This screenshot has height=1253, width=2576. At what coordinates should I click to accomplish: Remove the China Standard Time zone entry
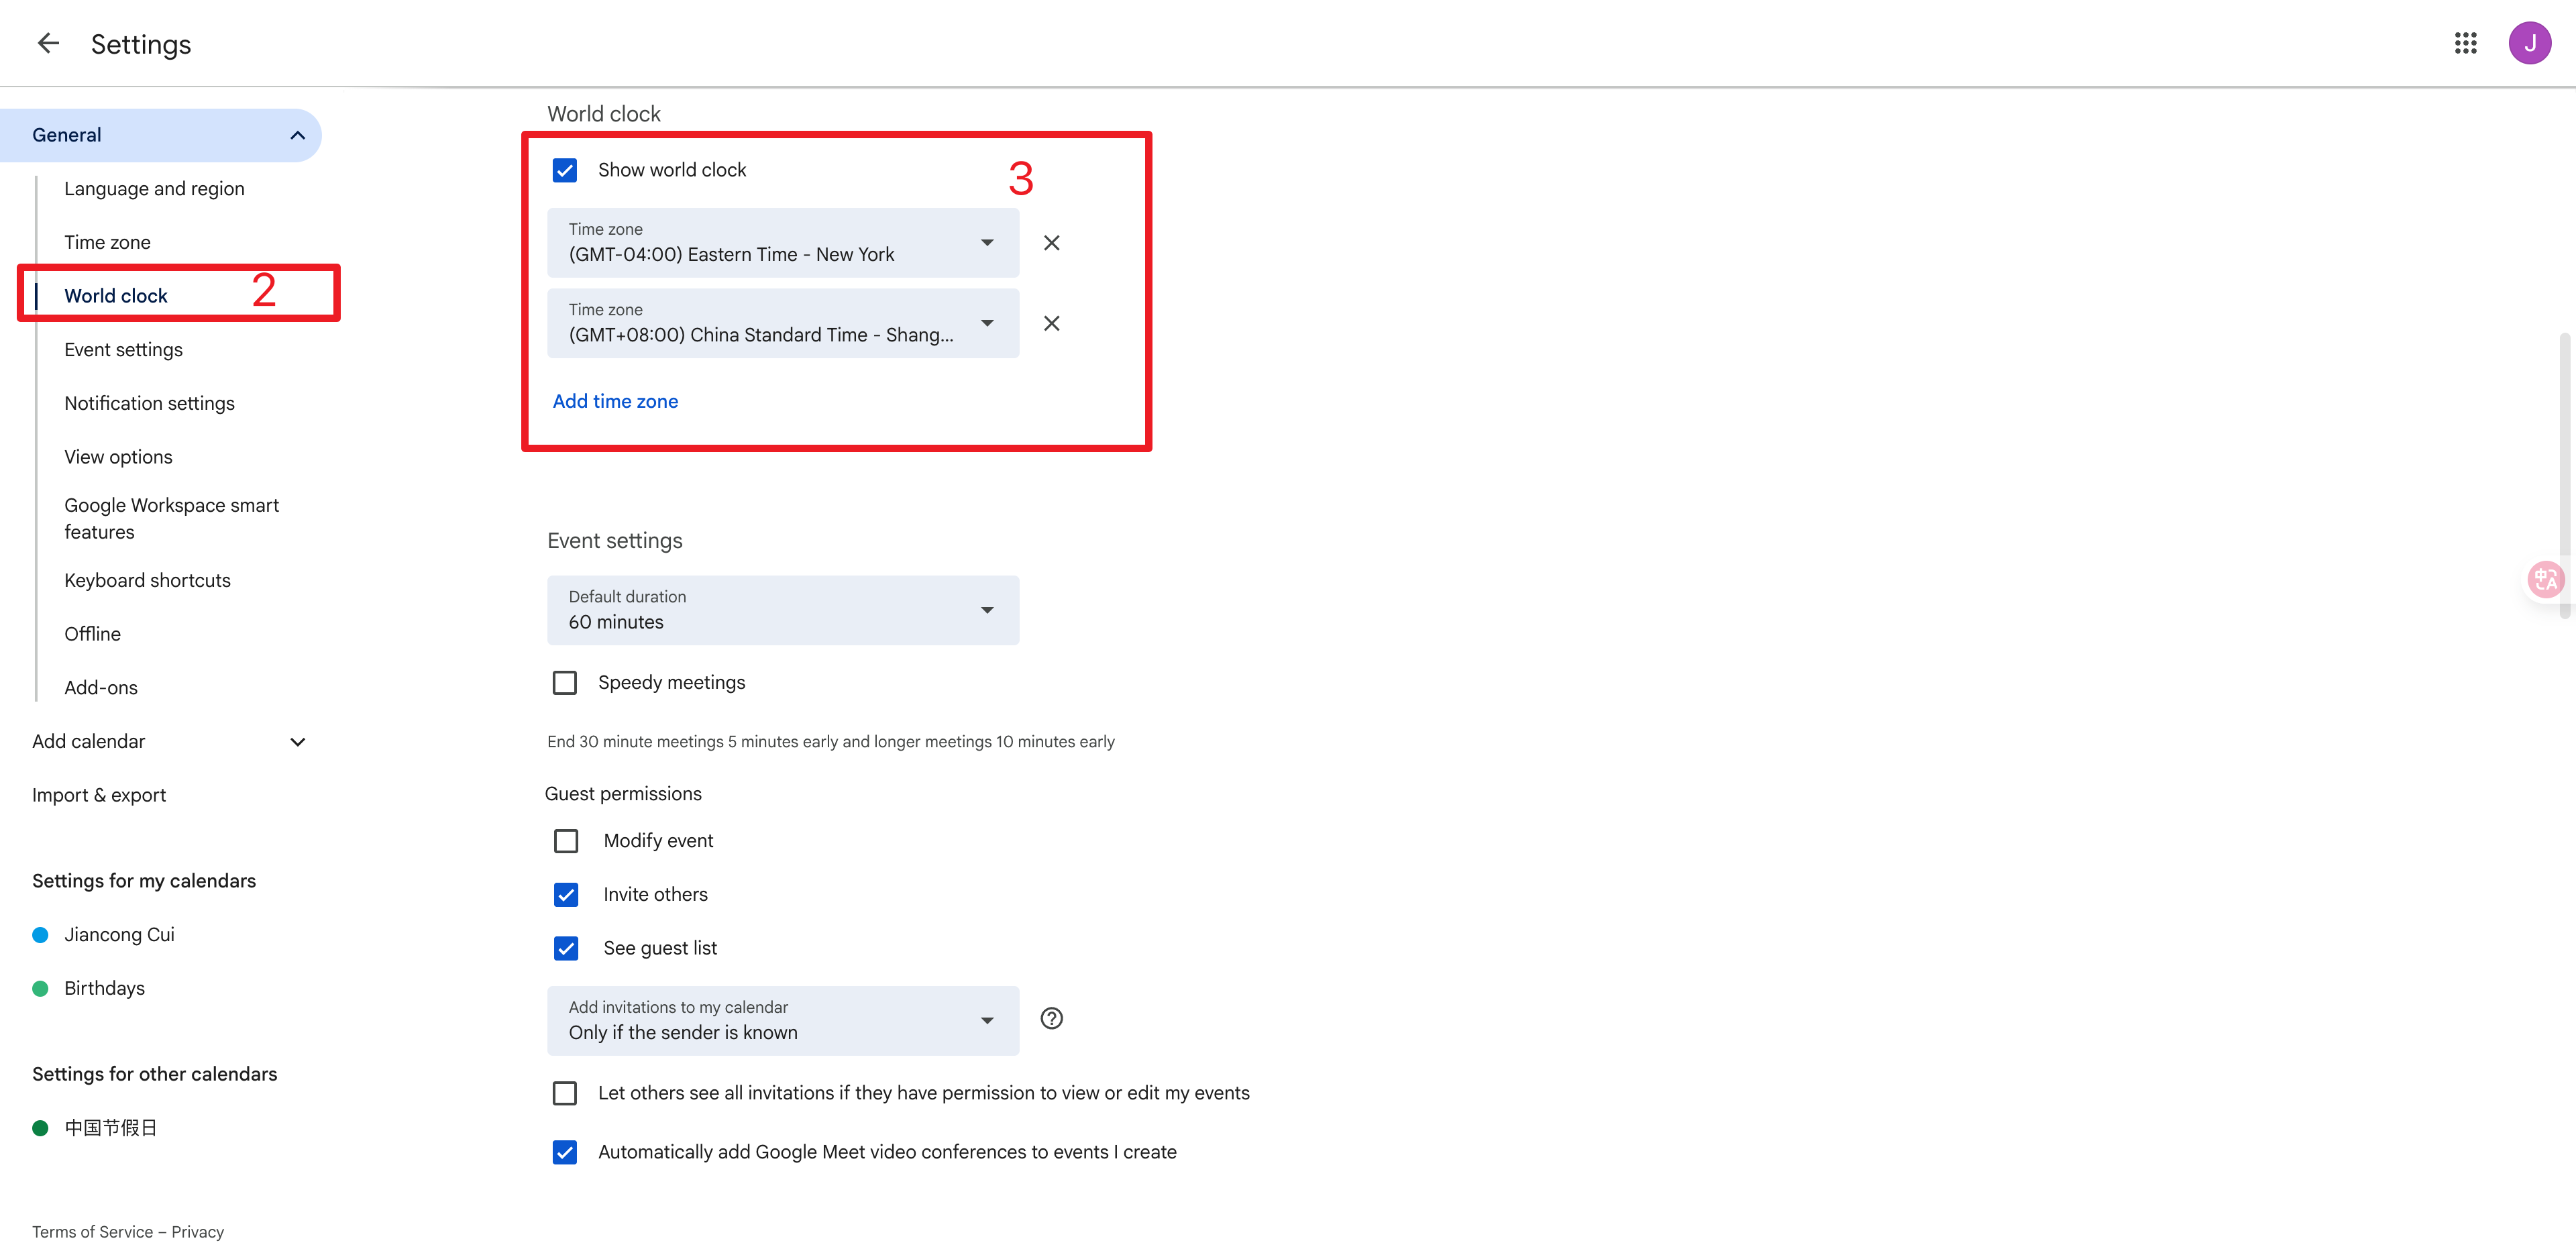point(1051,323)
